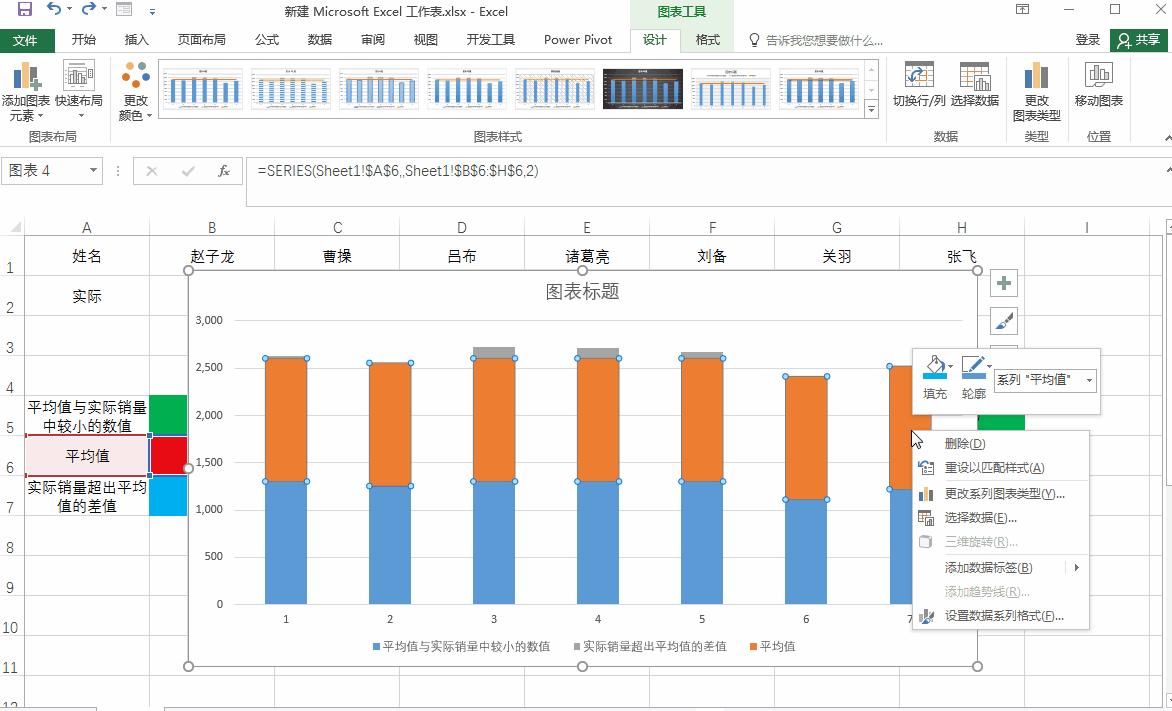Click the 共享 share button
The width and height of the screenshot is (1172, 711).
1137,40
